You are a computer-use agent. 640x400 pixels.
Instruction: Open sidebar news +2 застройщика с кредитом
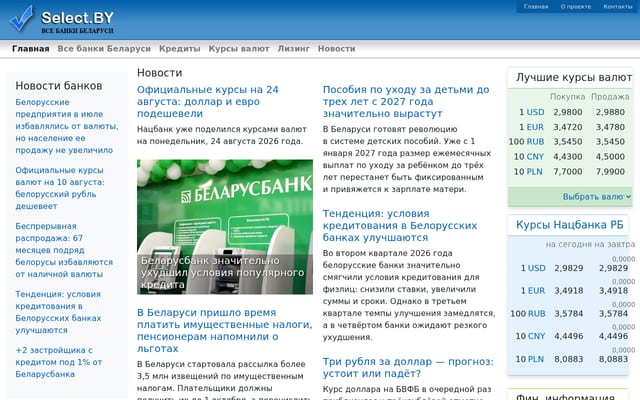coord(59,362)
